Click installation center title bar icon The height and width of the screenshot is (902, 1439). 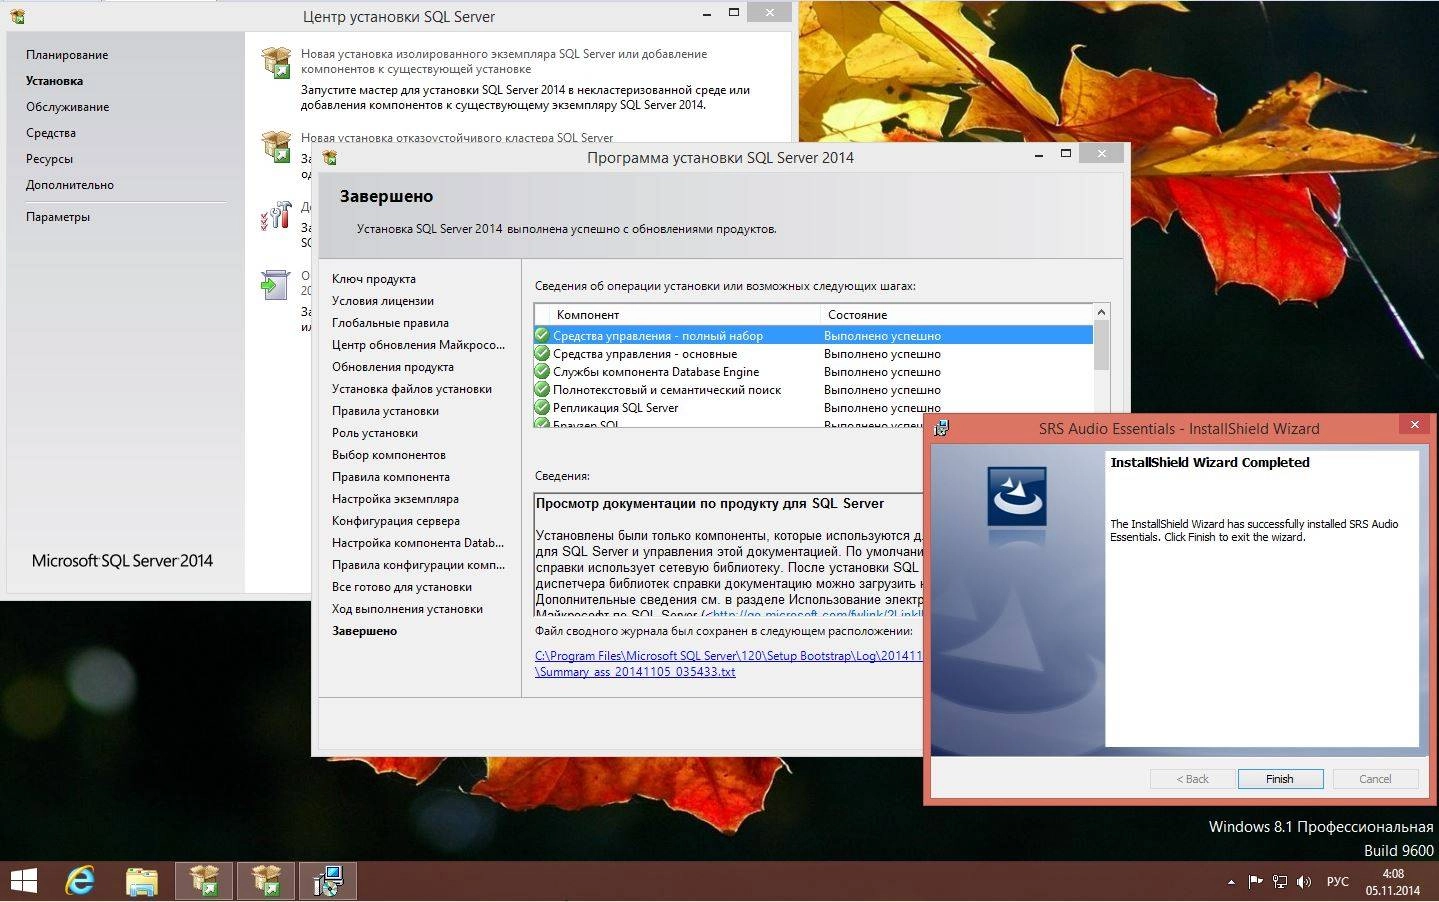17,16
